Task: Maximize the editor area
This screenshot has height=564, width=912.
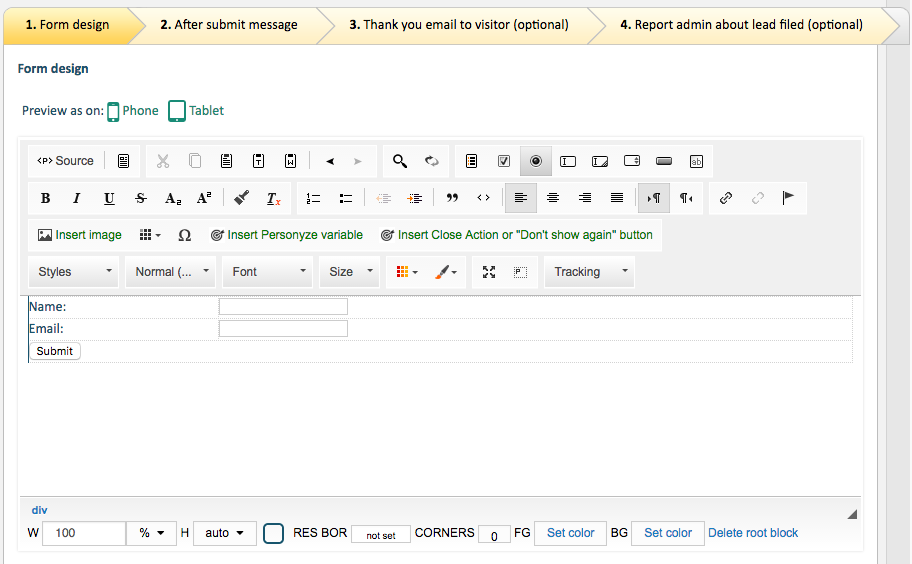Action: pyautogui.click(x=489, y=272)
